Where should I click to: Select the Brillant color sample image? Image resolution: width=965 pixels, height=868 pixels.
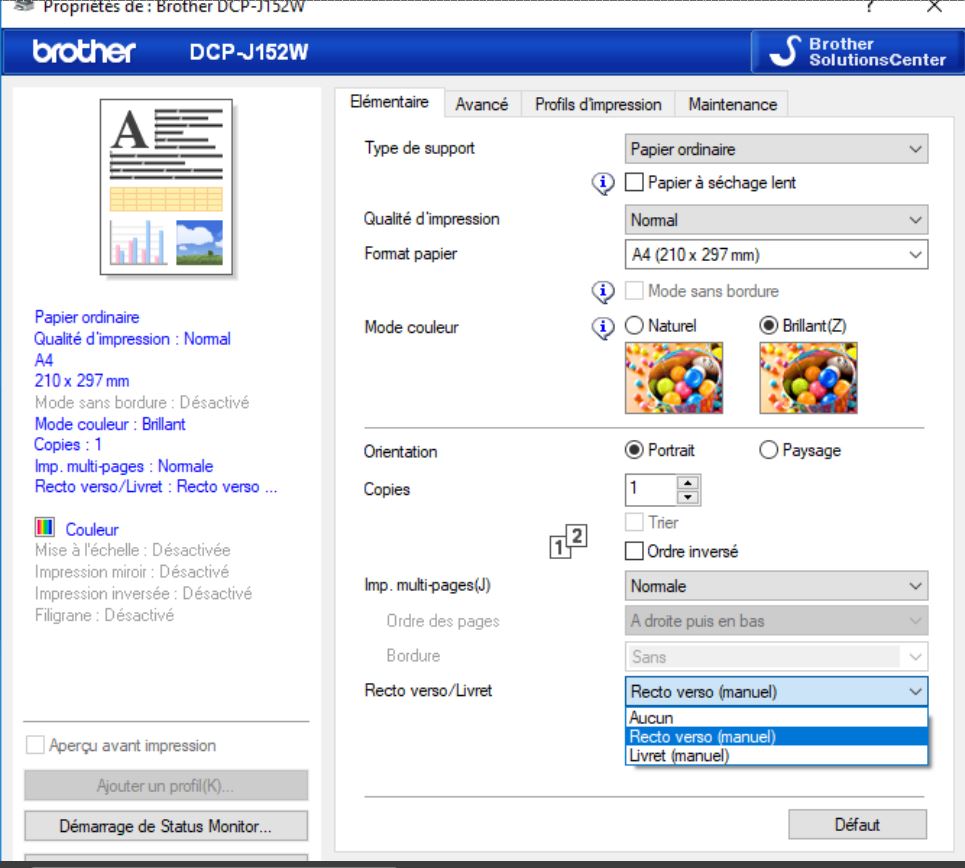[x=808, y=378]
